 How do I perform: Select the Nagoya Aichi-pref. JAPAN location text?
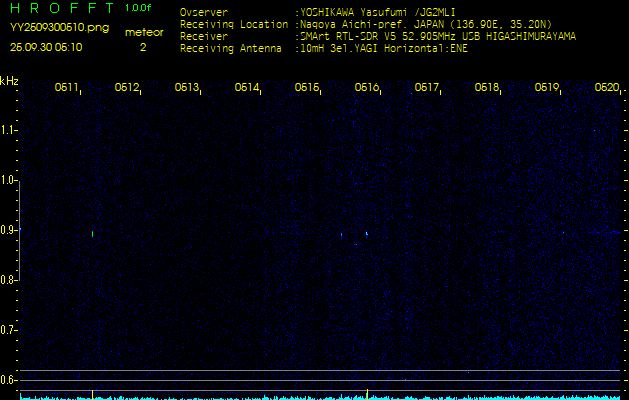pyautogui.click(x=426, y=24)
